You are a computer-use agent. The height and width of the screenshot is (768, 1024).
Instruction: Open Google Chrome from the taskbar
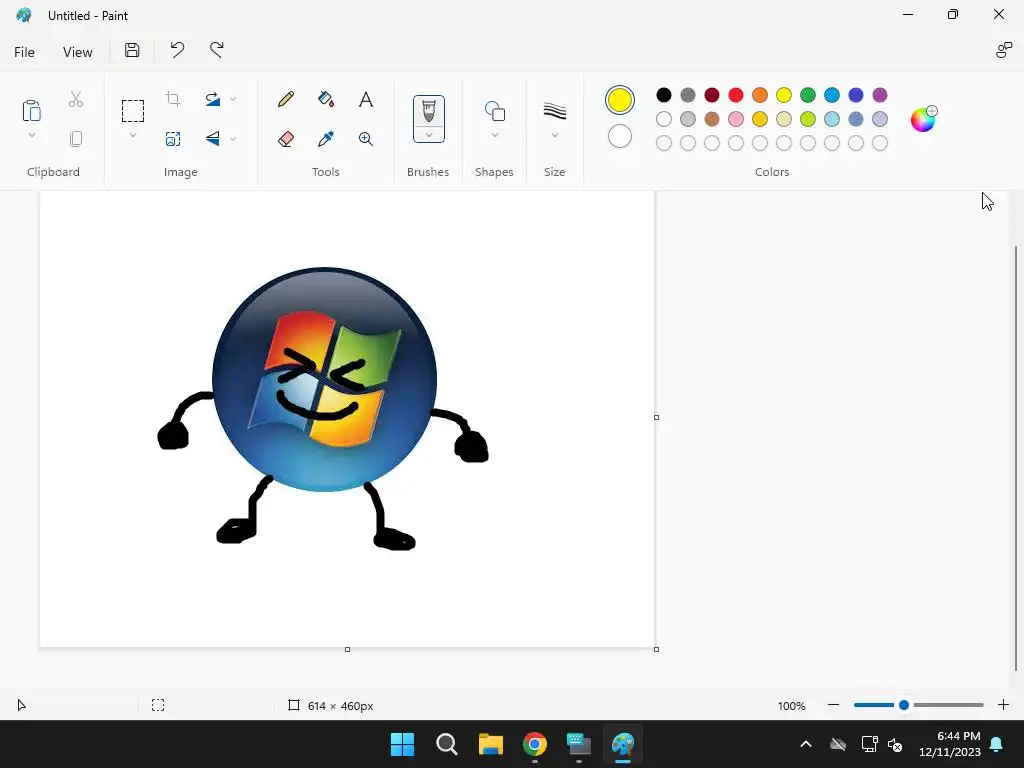click(x=535, y=744)
